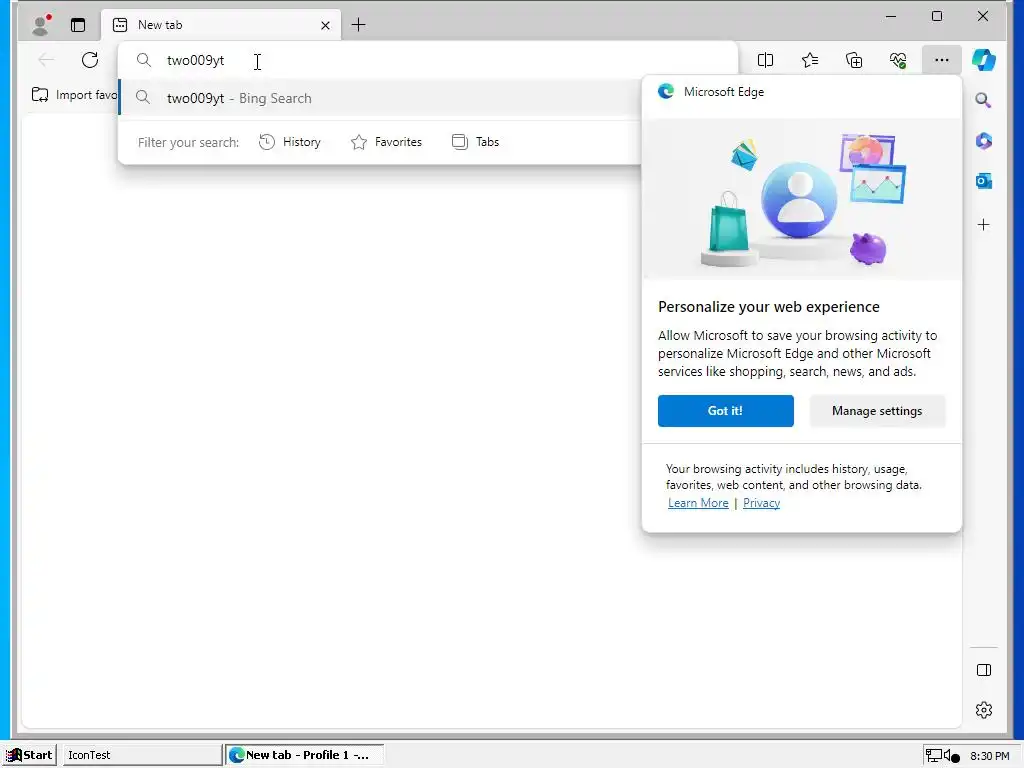Close the New tab tab
Image resolution: width=1024 pixels, height=768 pixels.
coord(325,25)
